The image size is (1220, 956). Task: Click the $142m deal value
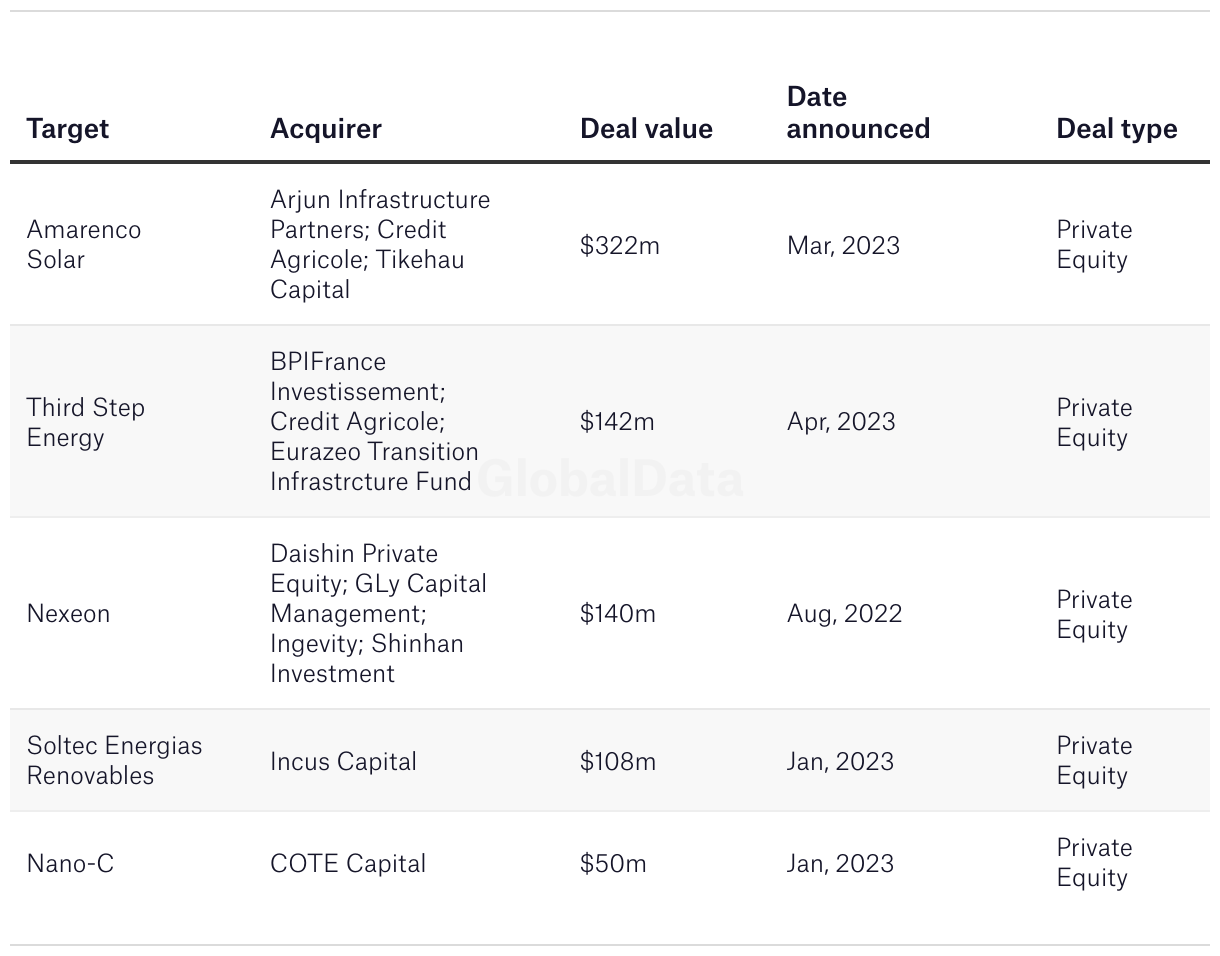[x=617, y=422]
